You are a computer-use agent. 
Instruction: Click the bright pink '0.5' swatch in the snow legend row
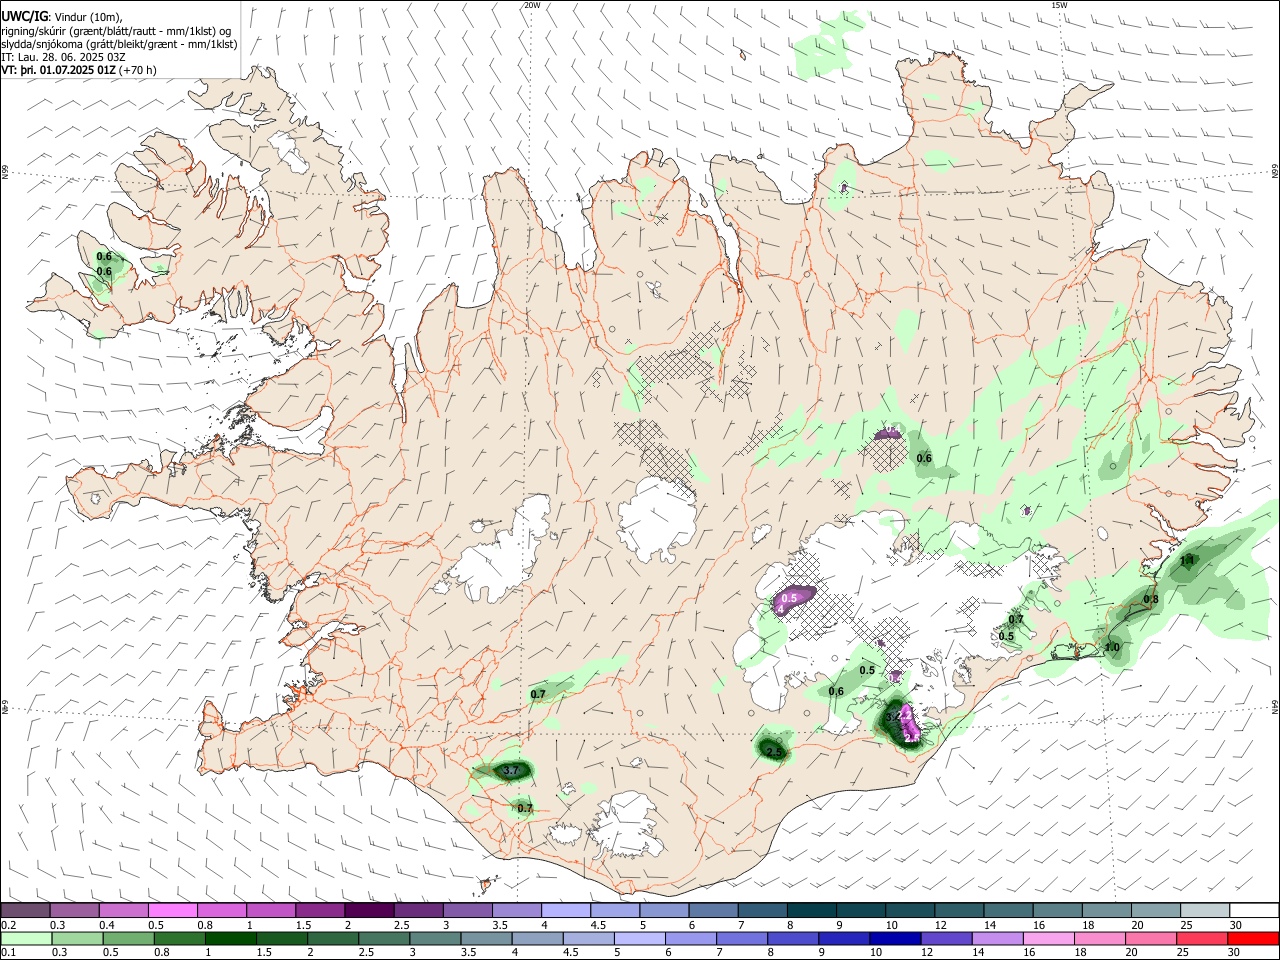click(172, 910)
